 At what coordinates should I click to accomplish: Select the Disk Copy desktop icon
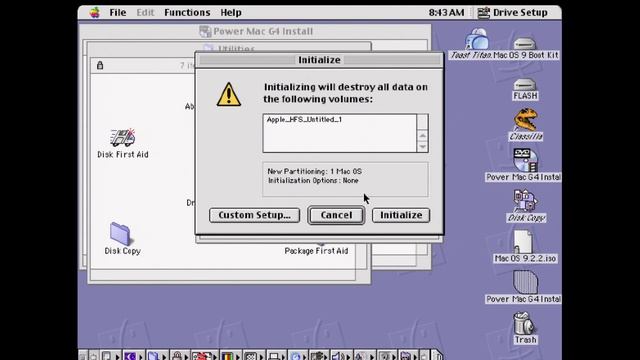point(525,201)
